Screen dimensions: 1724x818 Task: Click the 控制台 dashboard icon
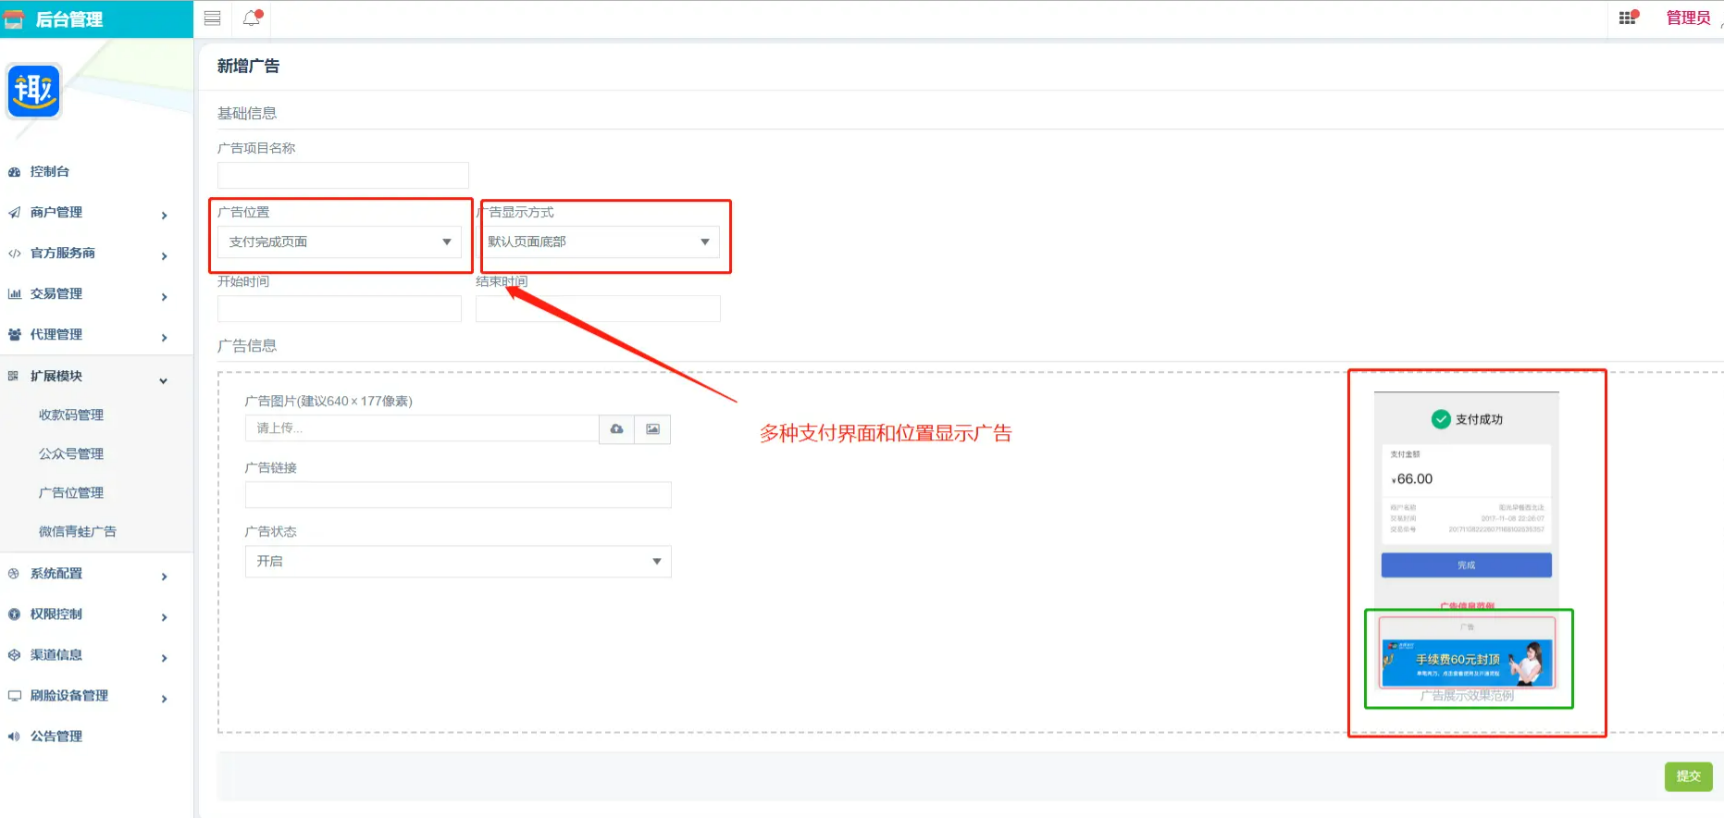14,172
